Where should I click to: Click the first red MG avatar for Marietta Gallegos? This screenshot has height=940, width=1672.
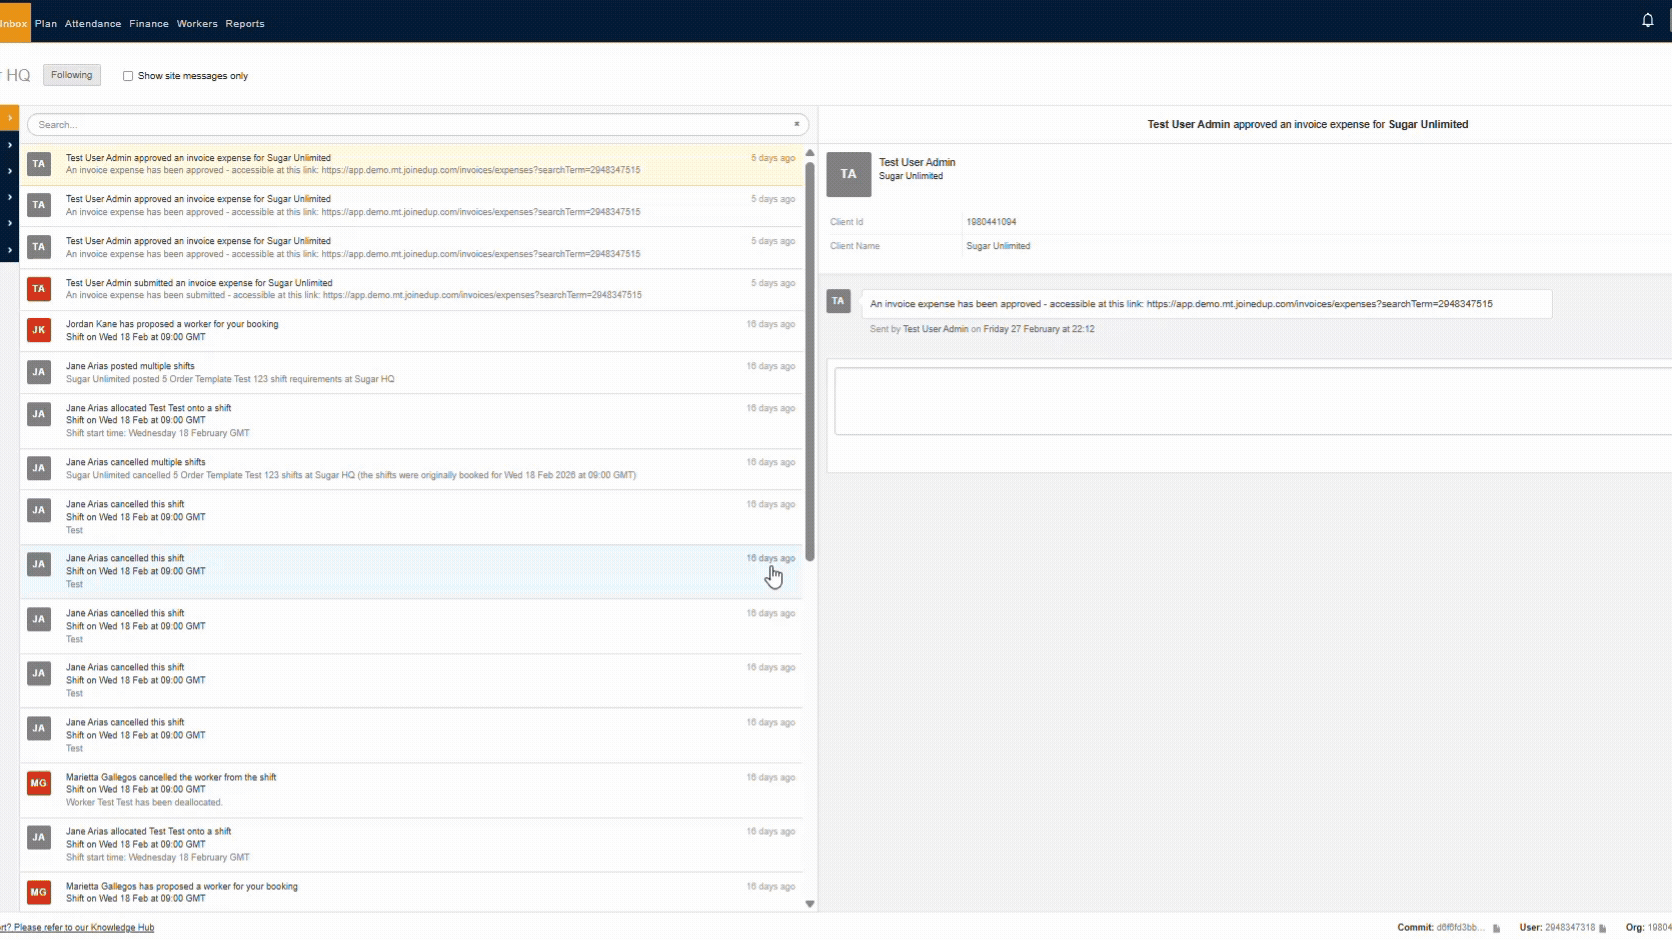(x=38, y=783)
